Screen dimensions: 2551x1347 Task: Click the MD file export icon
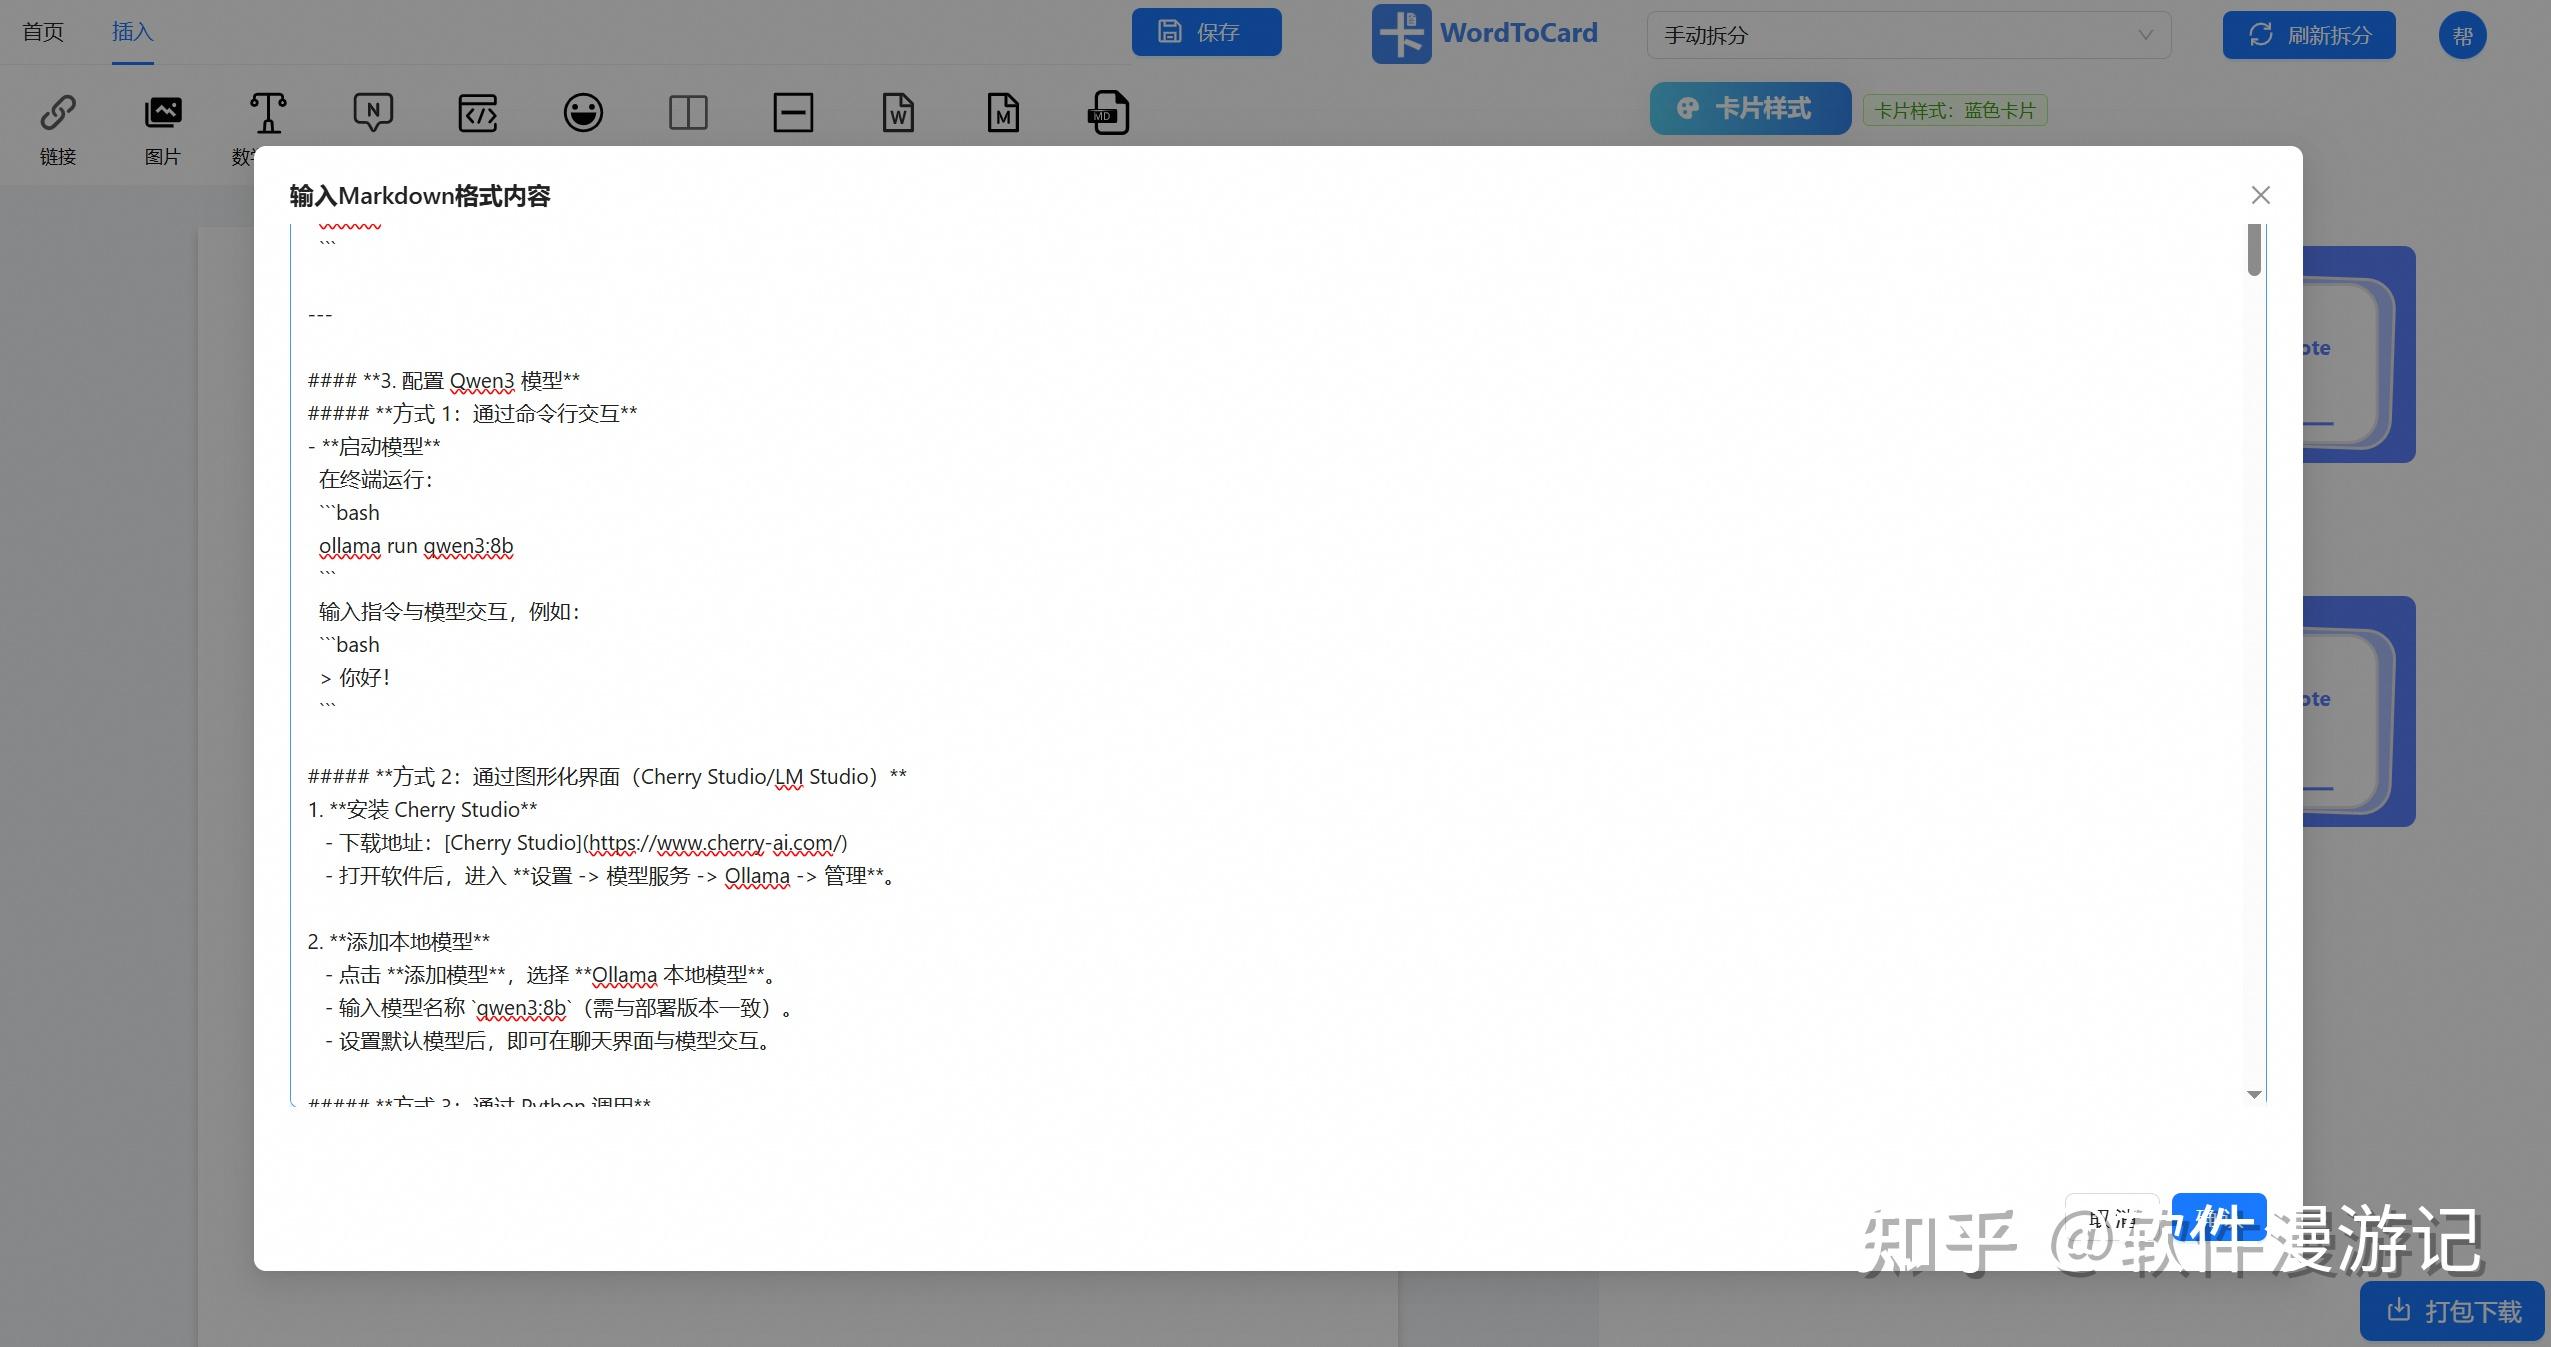(1106, 113)
